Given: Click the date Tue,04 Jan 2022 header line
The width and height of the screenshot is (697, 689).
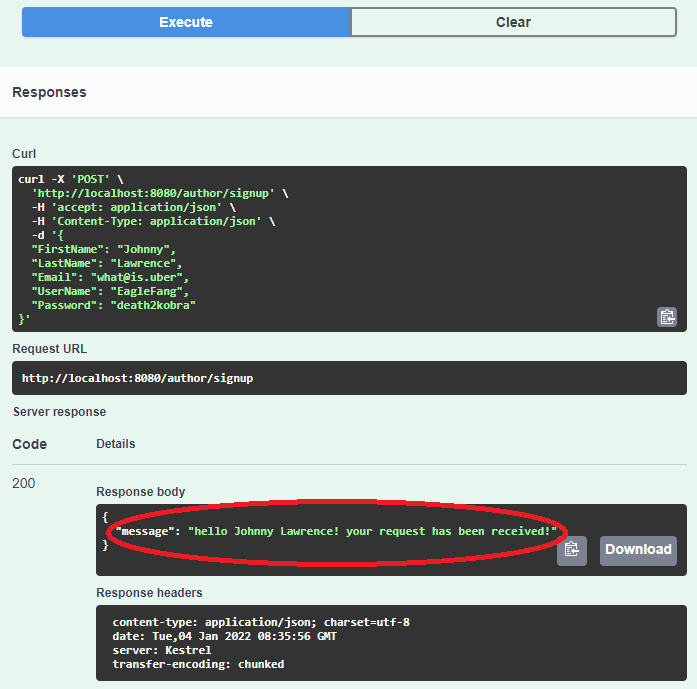Looking at the screenshot, I should (224, 636).
